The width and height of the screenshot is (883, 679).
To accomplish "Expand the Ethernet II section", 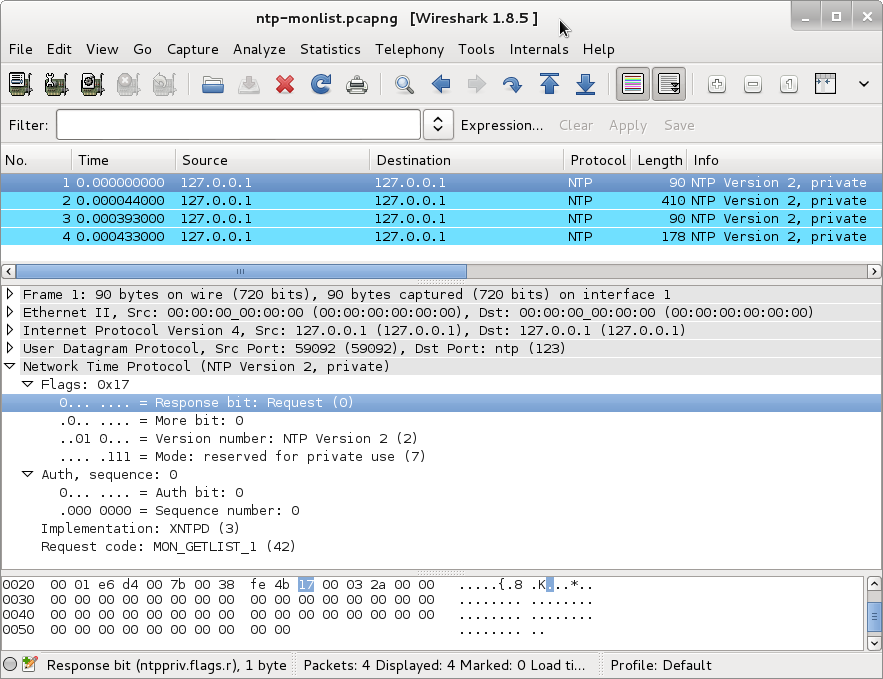I will [10, 312].
